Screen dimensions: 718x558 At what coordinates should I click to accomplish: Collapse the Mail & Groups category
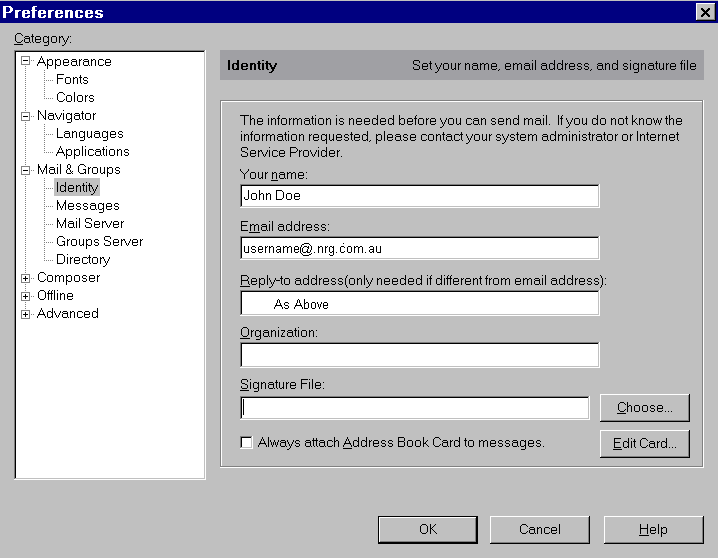click(26, 170)
